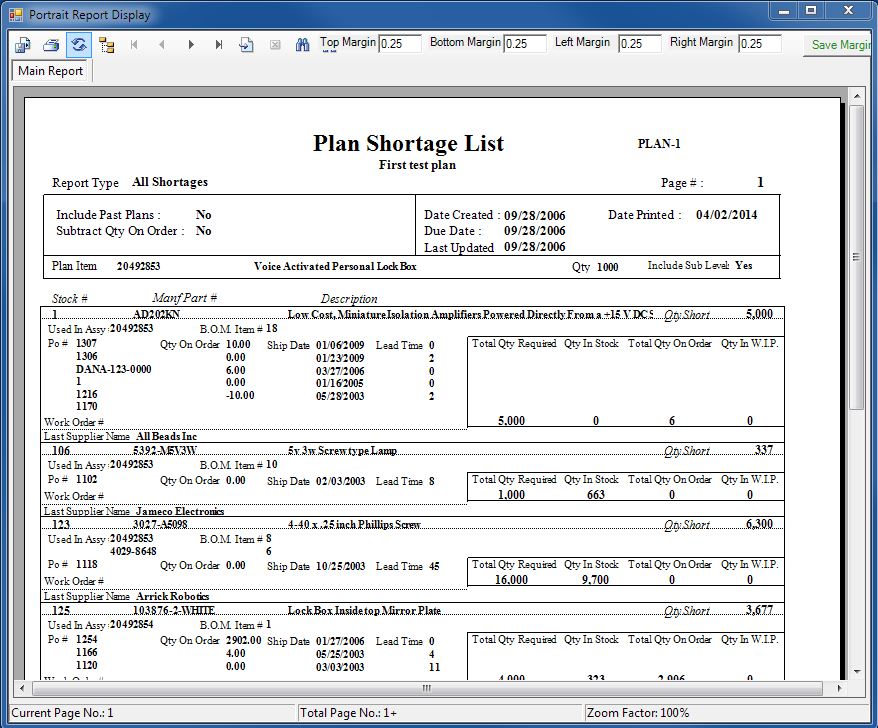Click Qty Short value 6,300
878x728 pixels.
pyautogui.click(x=759, y=524)
